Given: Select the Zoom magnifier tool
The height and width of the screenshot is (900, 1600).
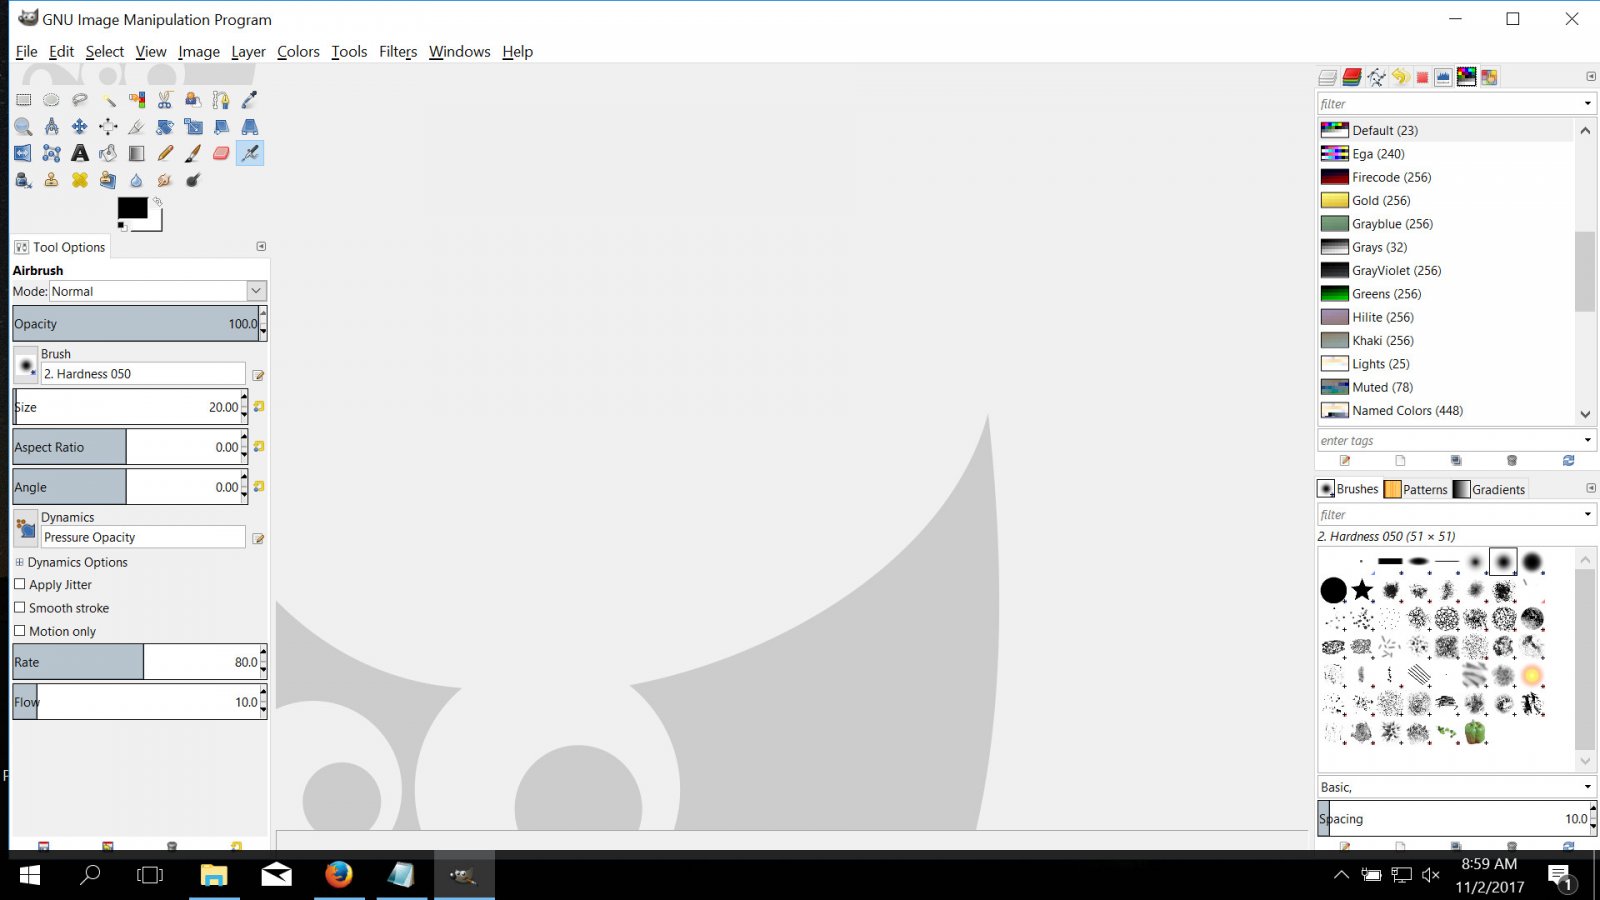Looking at the screenshot, I should pos(23,127).
